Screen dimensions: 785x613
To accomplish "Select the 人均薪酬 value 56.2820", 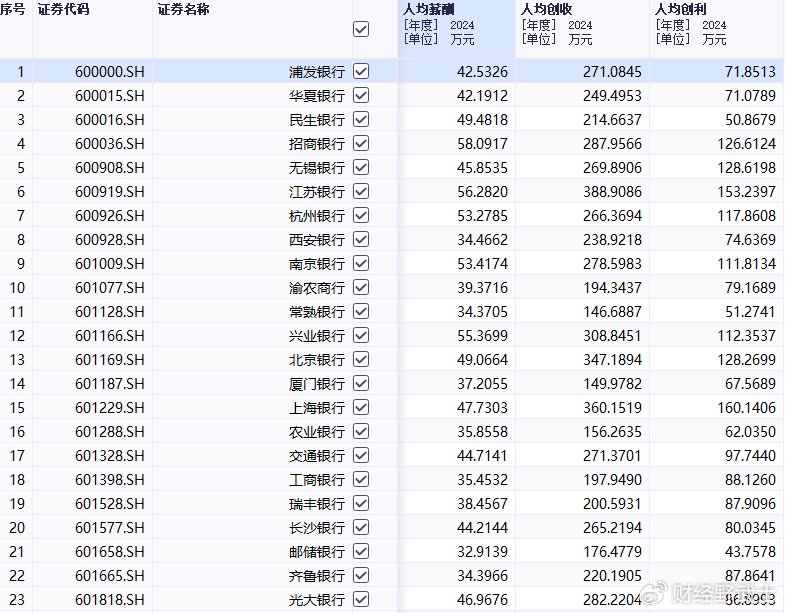I will pyautogui.click(x=483, y=192).
